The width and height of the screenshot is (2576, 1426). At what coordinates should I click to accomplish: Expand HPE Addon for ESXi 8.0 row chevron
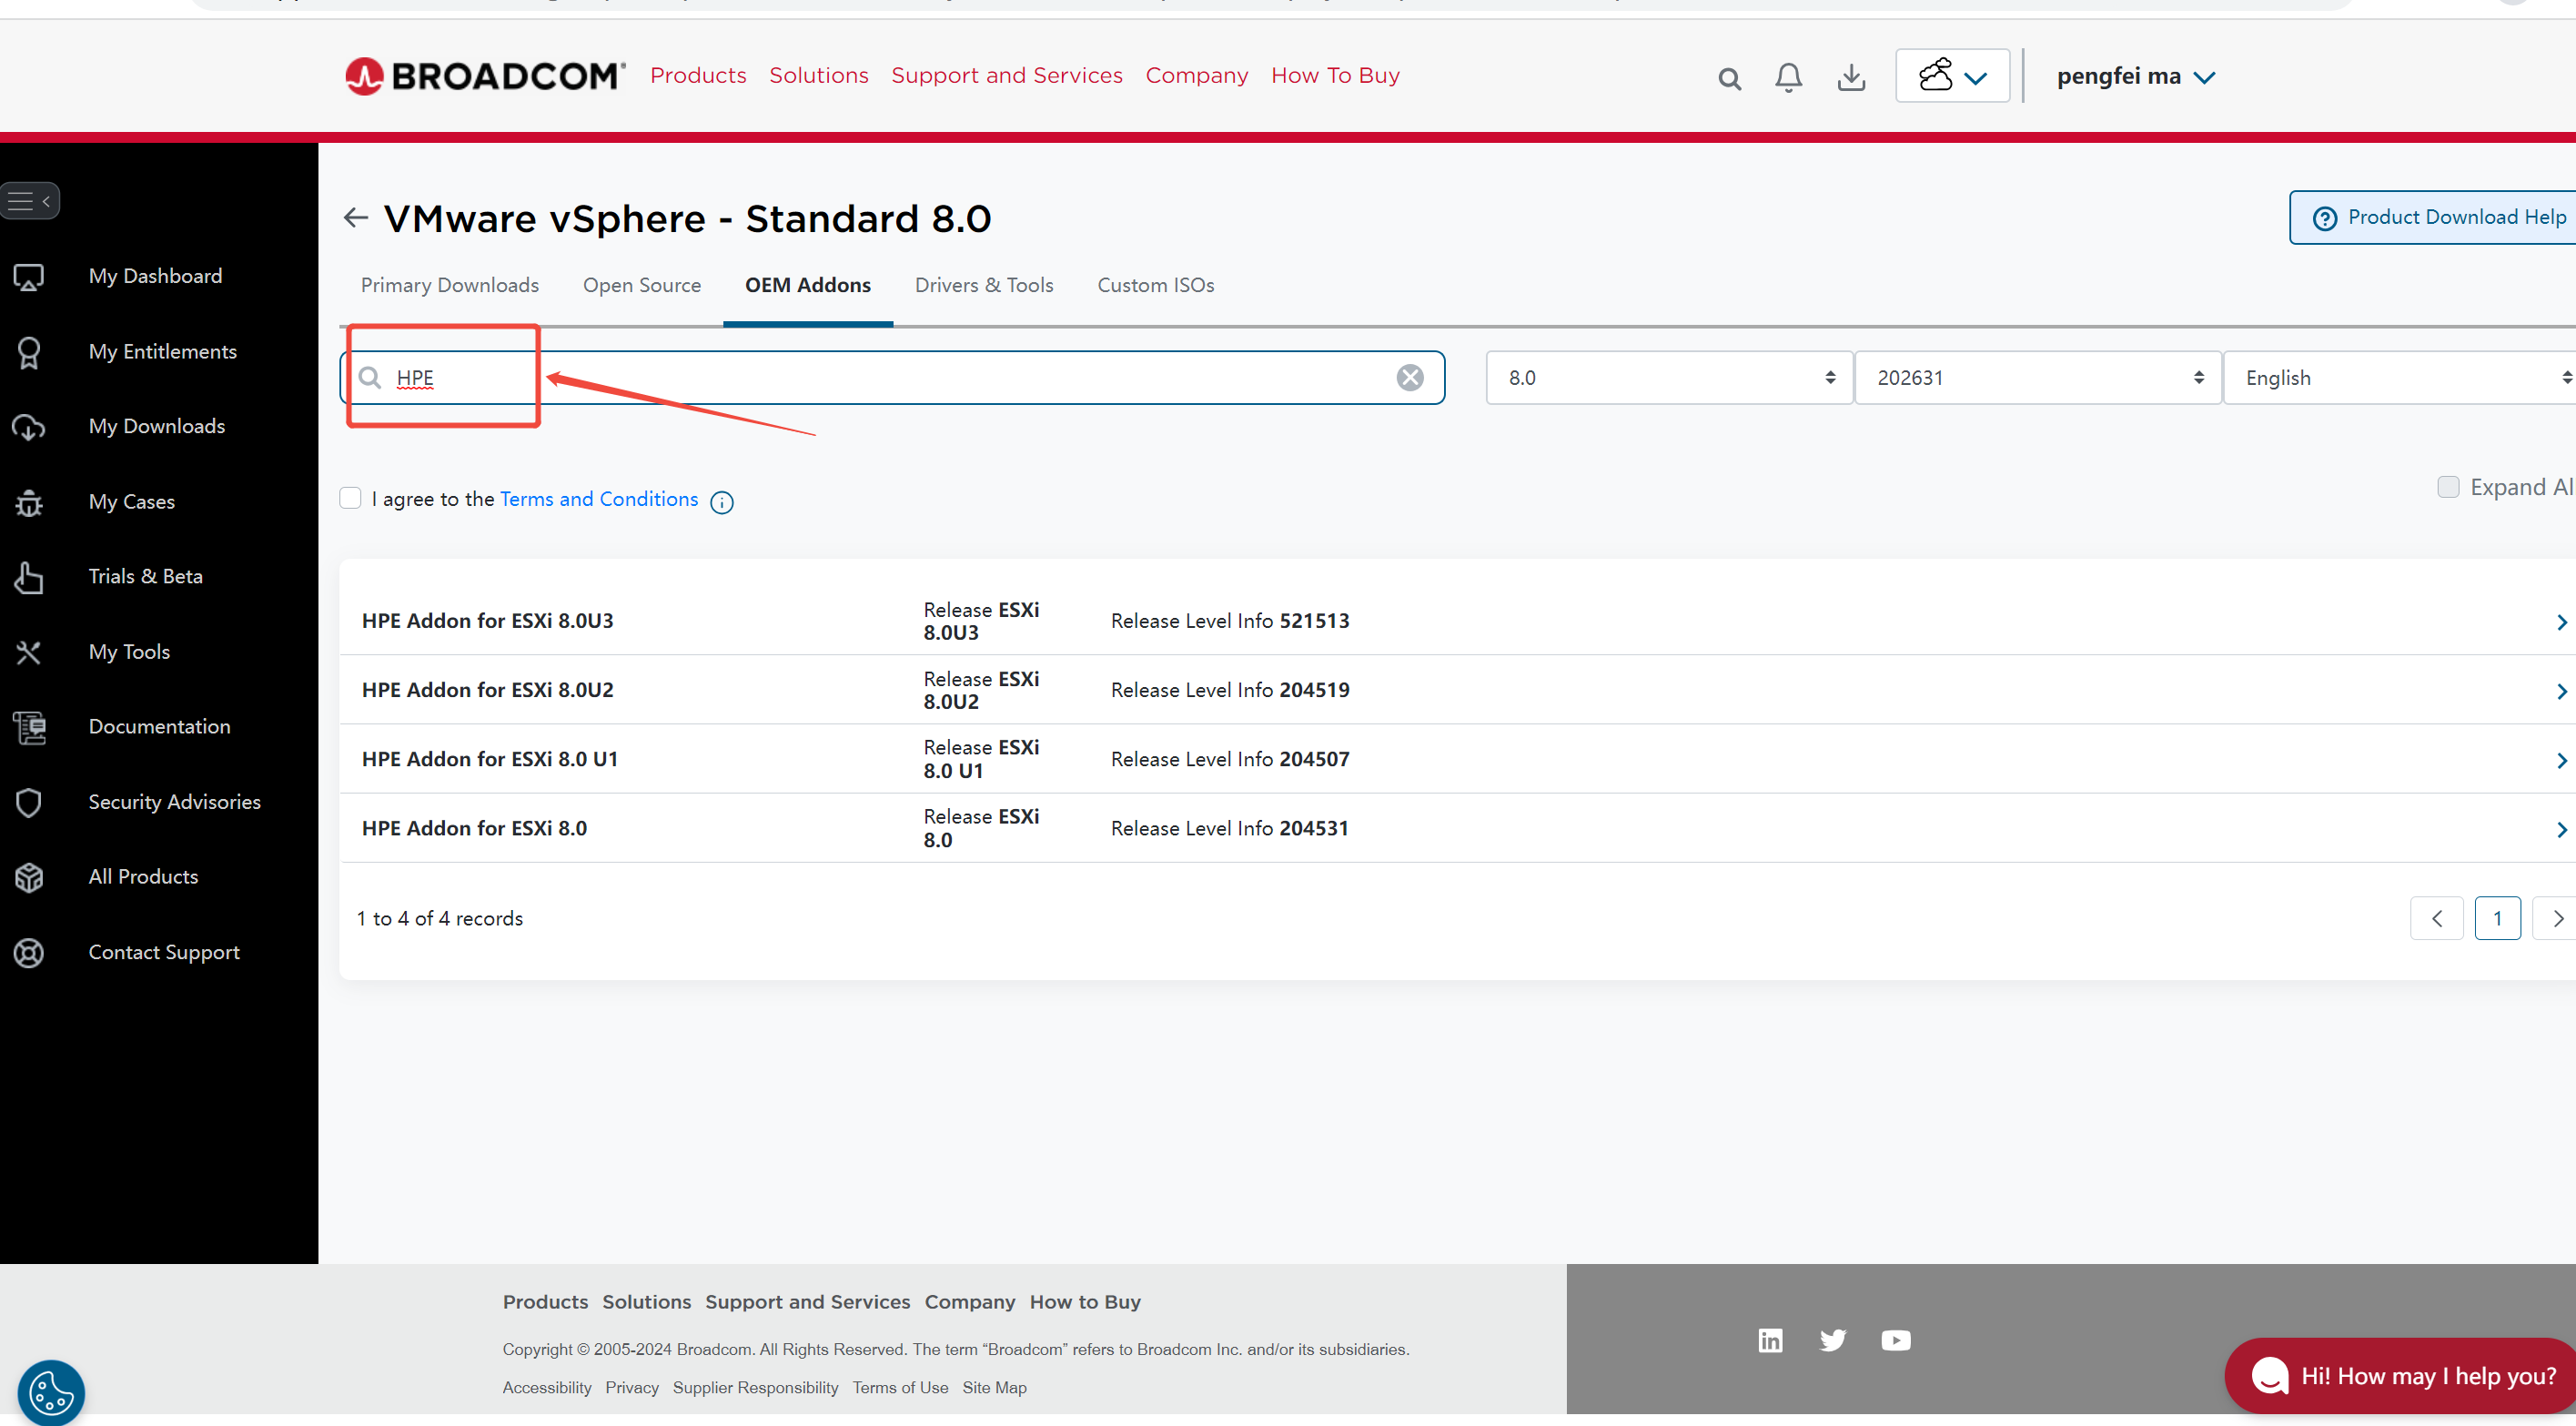2561,829
